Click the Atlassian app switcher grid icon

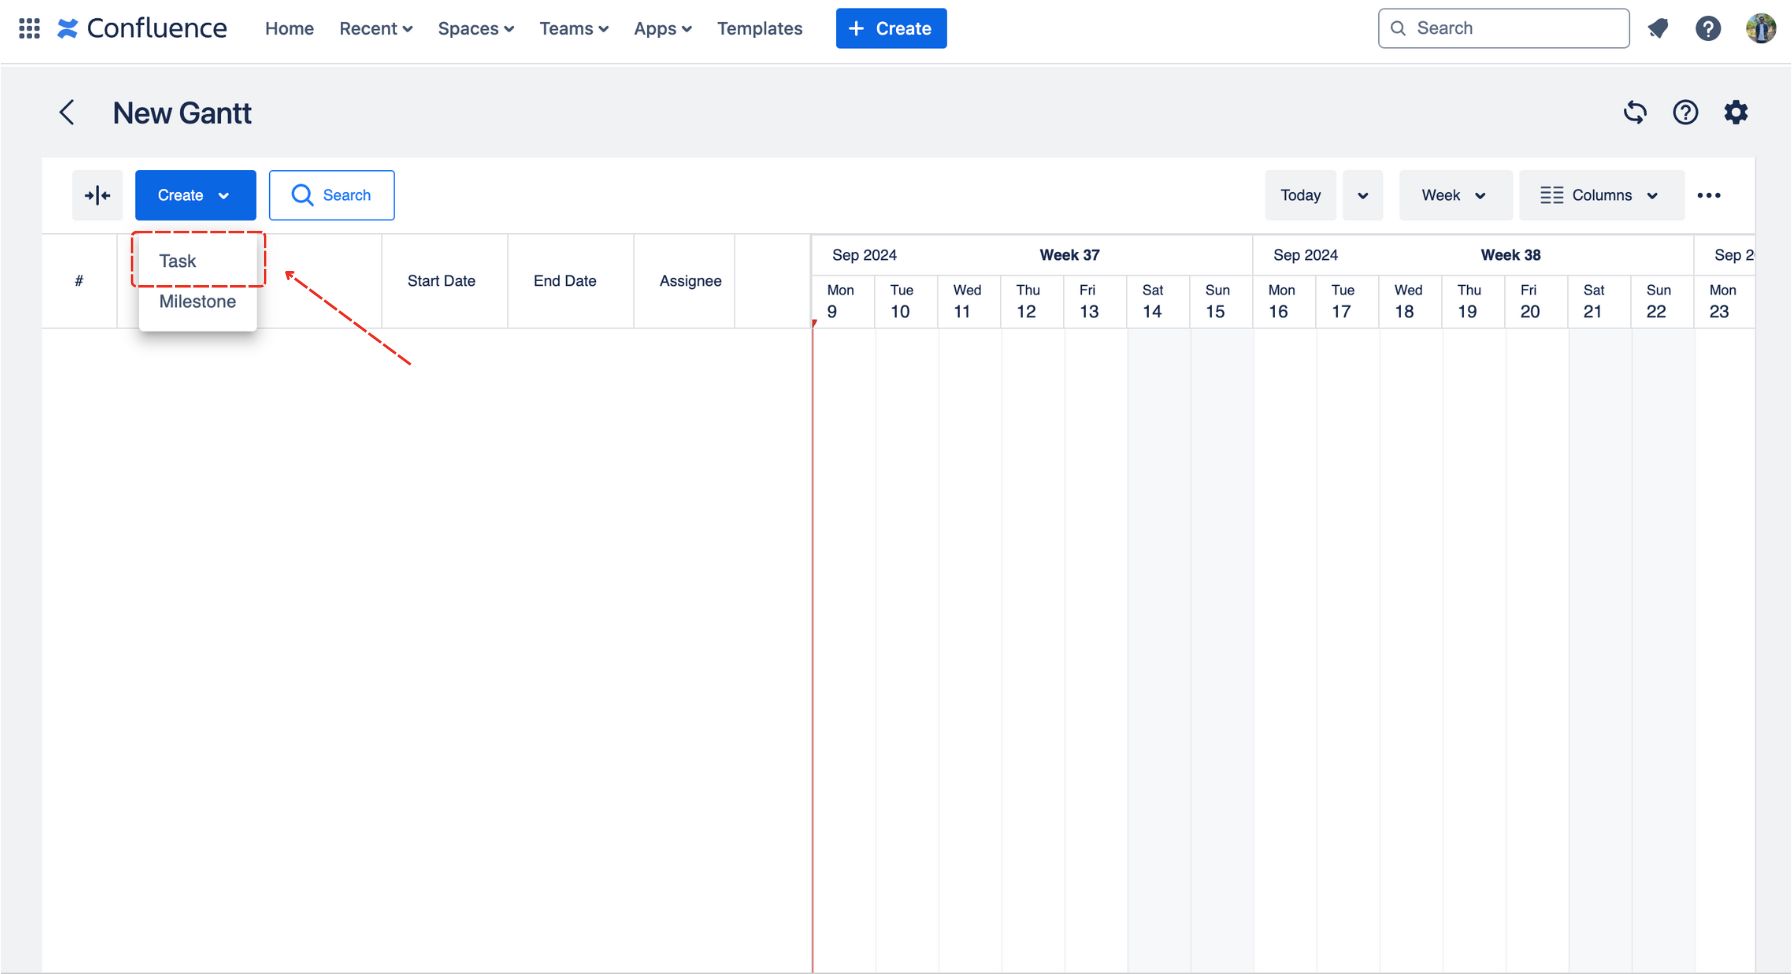[28, 28]
